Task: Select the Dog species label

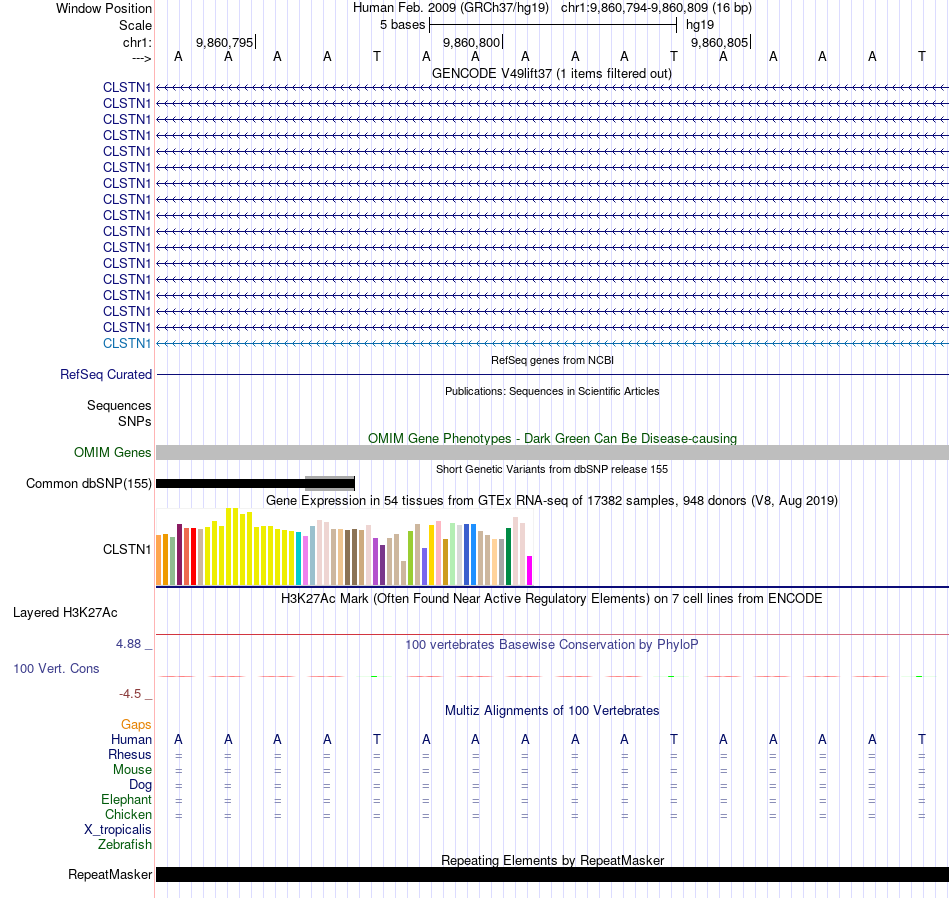Action: point(140,785)
